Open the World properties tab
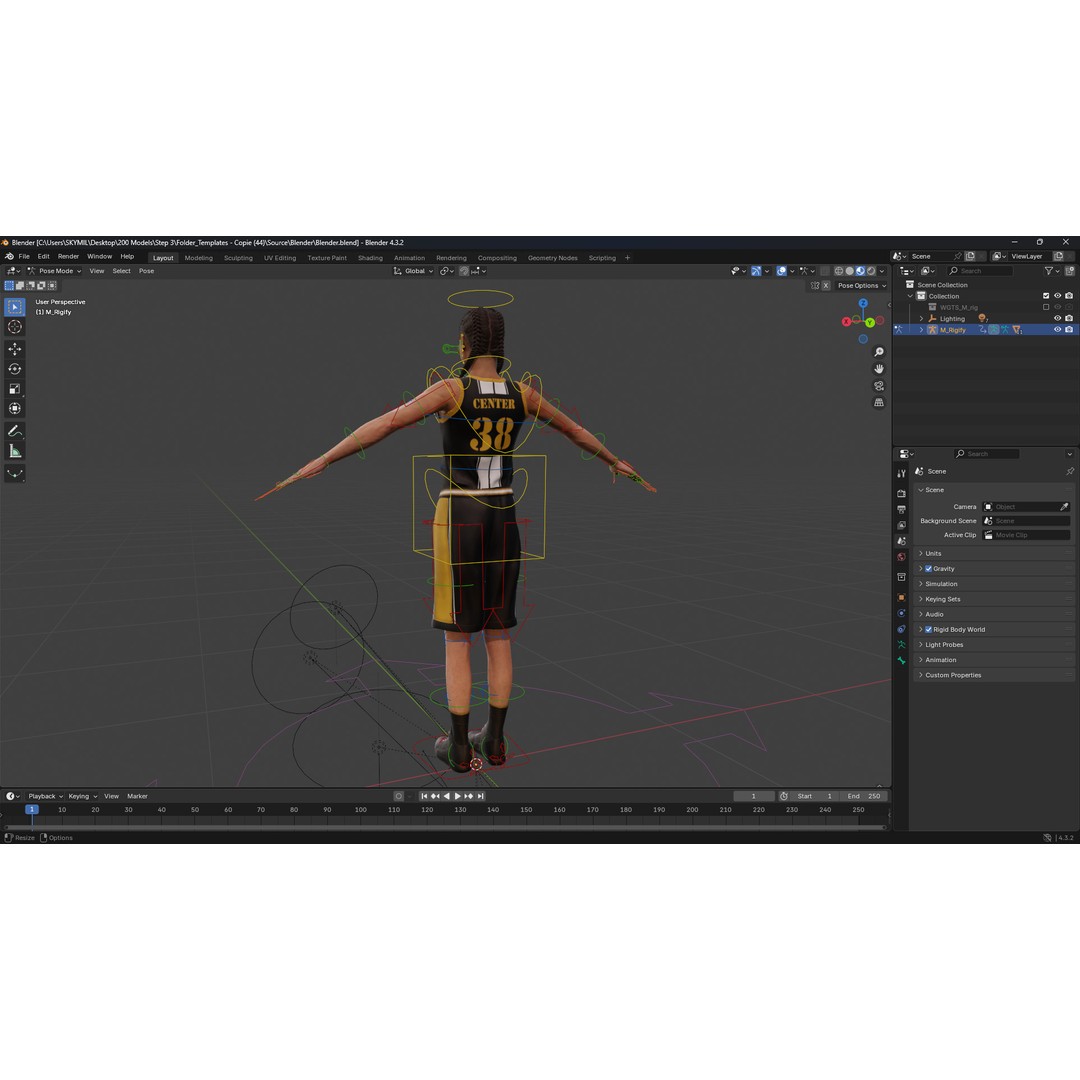This screenshot has width=1080, height=1080. 901,557
